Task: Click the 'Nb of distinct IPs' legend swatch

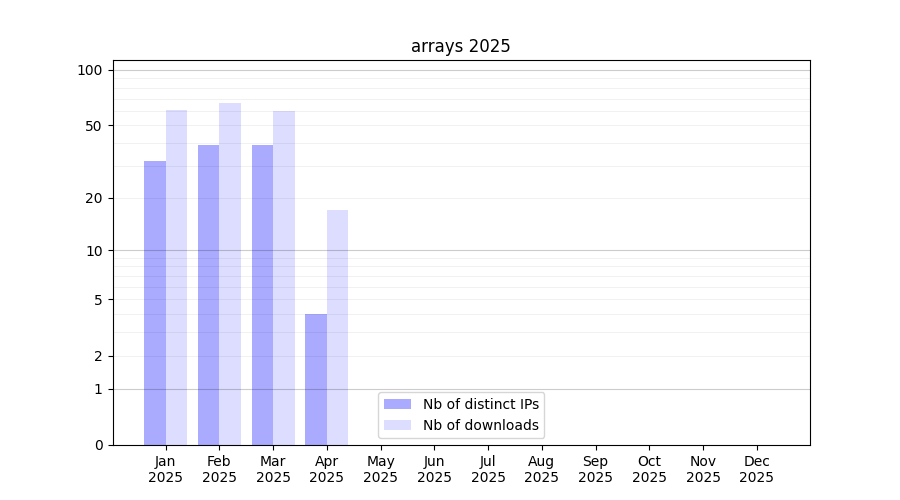Action: pyautogui.click(x=397, y=404)
